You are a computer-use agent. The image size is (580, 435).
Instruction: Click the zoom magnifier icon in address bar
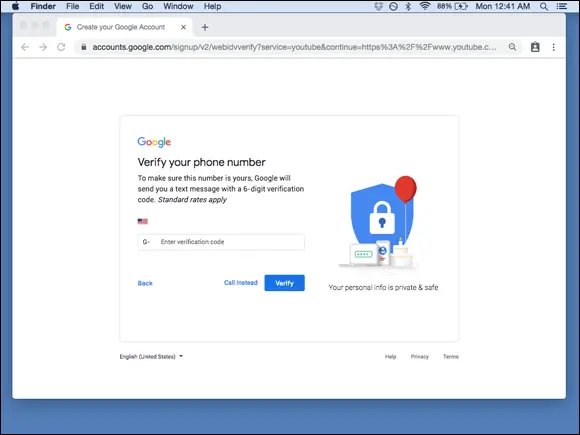[512, 47]
